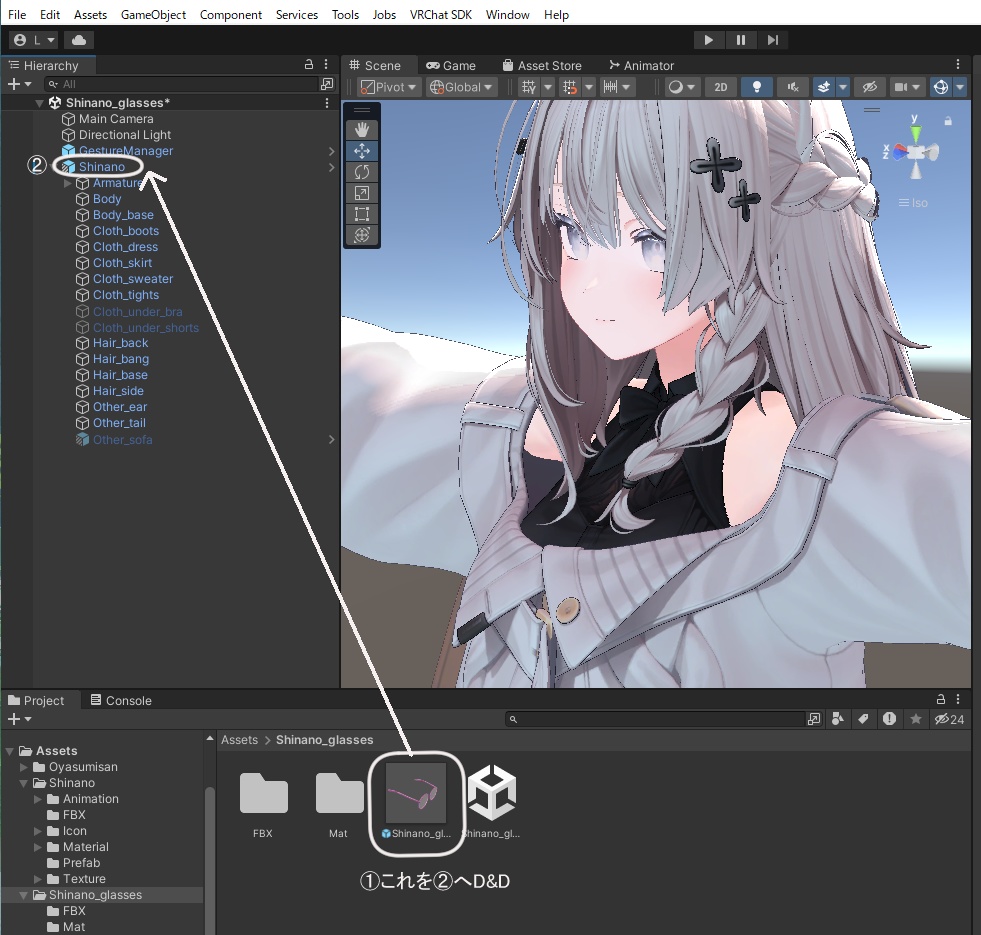Toggle scene lighting bulb
Screen dimensions: 981x935
click(757, 87)
